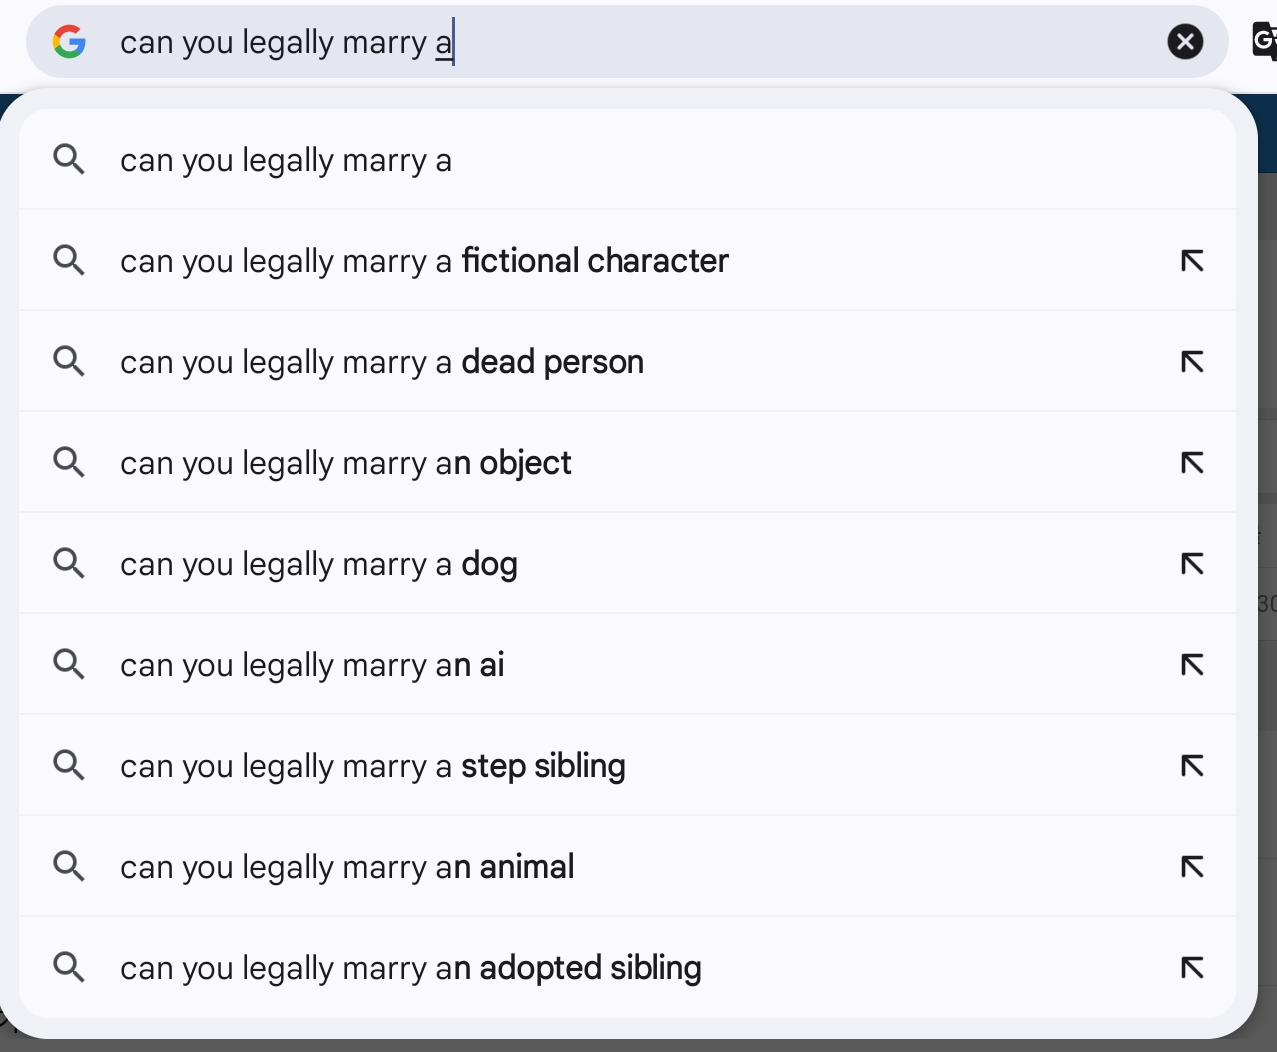Fill query arrow for adopted sibling suggestion
The width and height of the screenshot is (1277, 1052).
point(1192,968)
